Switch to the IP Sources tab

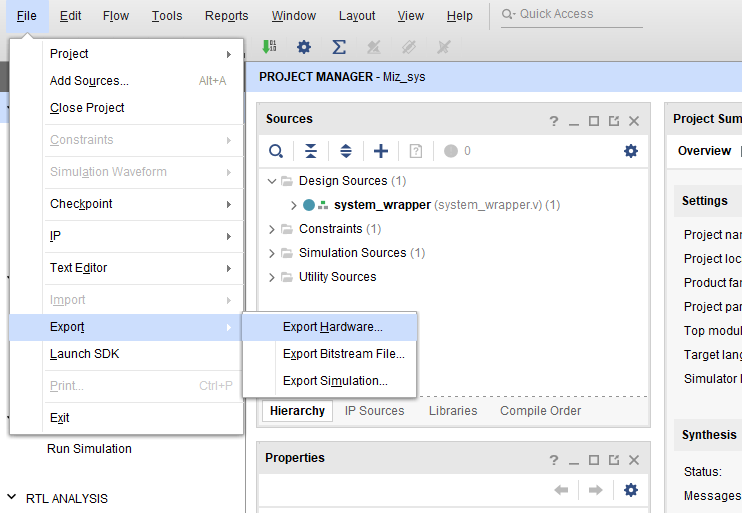374,411
